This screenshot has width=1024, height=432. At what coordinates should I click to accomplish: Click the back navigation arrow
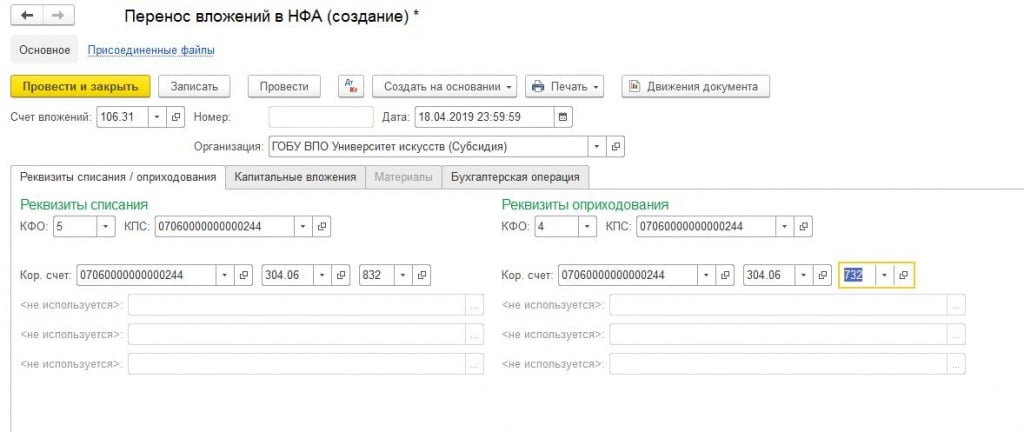click(27, 17)
